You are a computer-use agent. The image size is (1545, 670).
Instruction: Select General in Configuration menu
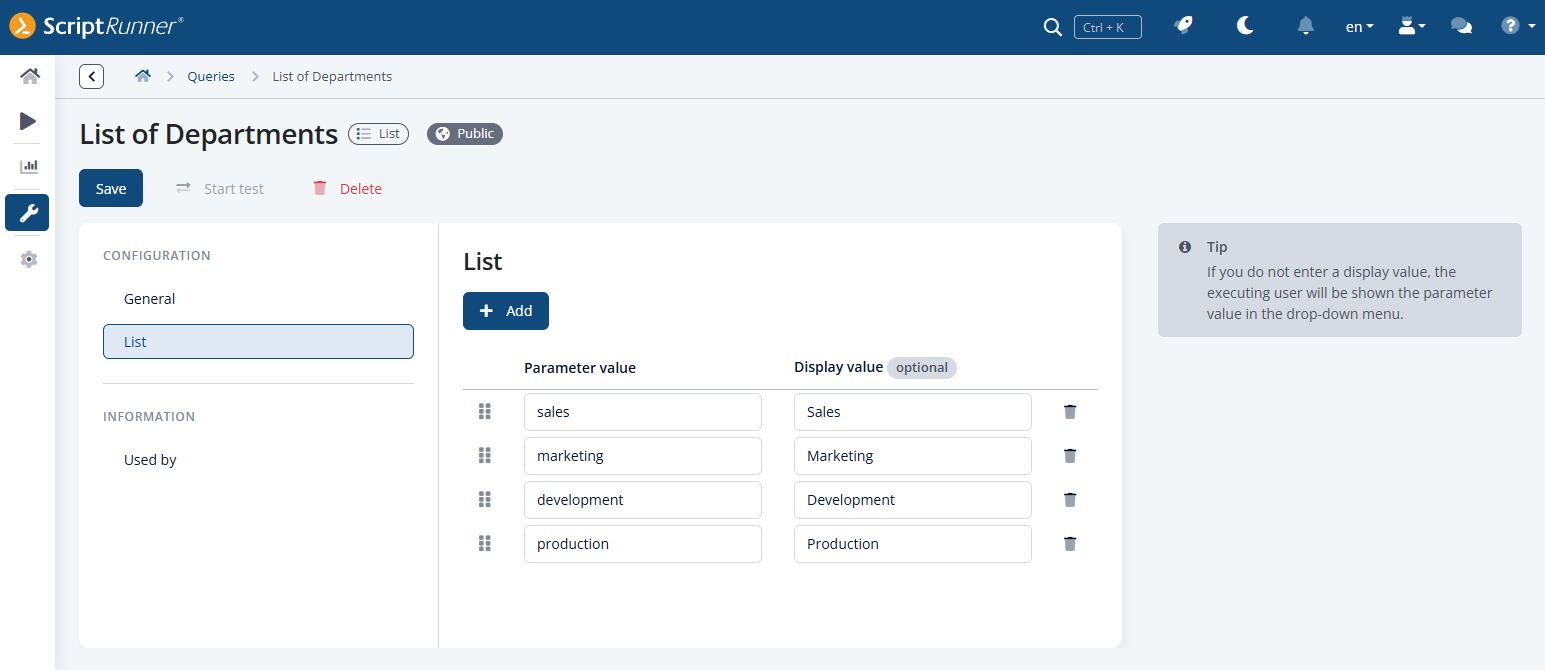pyautogui.click(x=258, y=299)
